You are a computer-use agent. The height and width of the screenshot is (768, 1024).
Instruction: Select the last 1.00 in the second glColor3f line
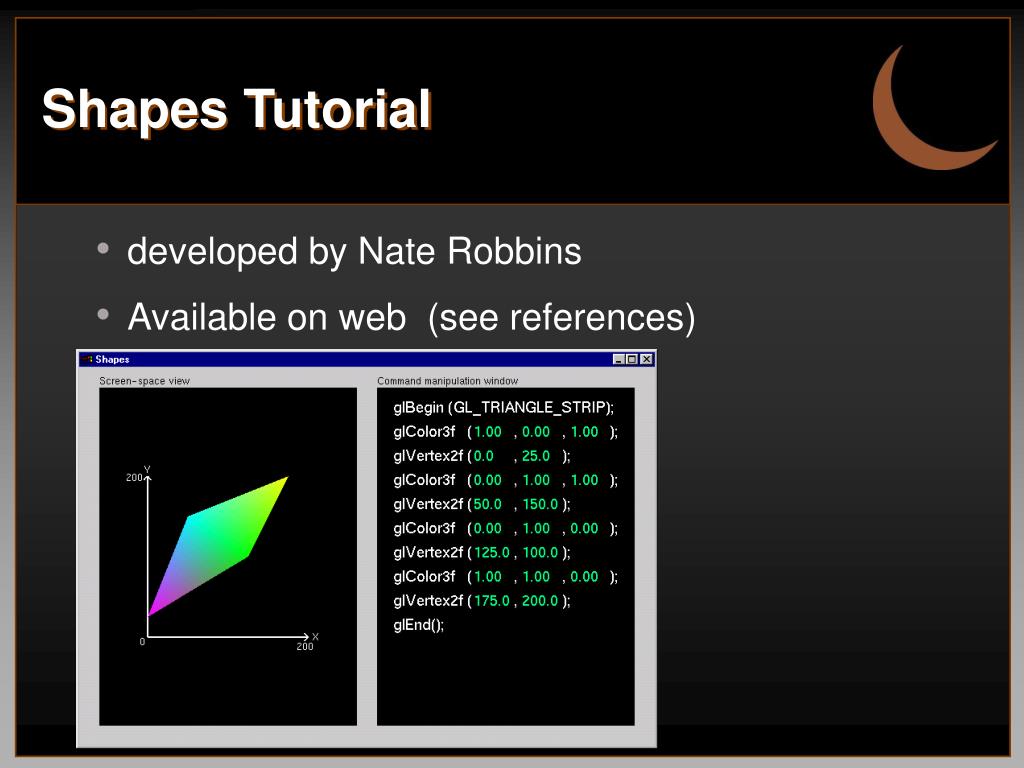point(584,480)
